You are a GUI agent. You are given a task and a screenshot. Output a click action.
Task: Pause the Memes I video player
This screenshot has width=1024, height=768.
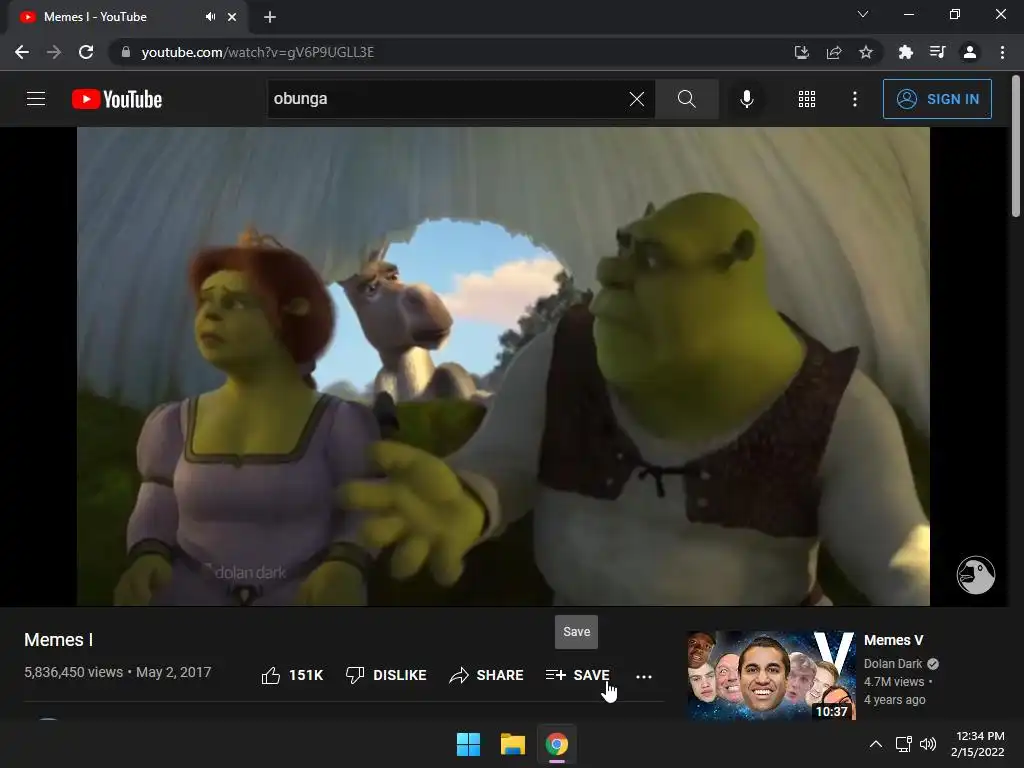point(503,366)
